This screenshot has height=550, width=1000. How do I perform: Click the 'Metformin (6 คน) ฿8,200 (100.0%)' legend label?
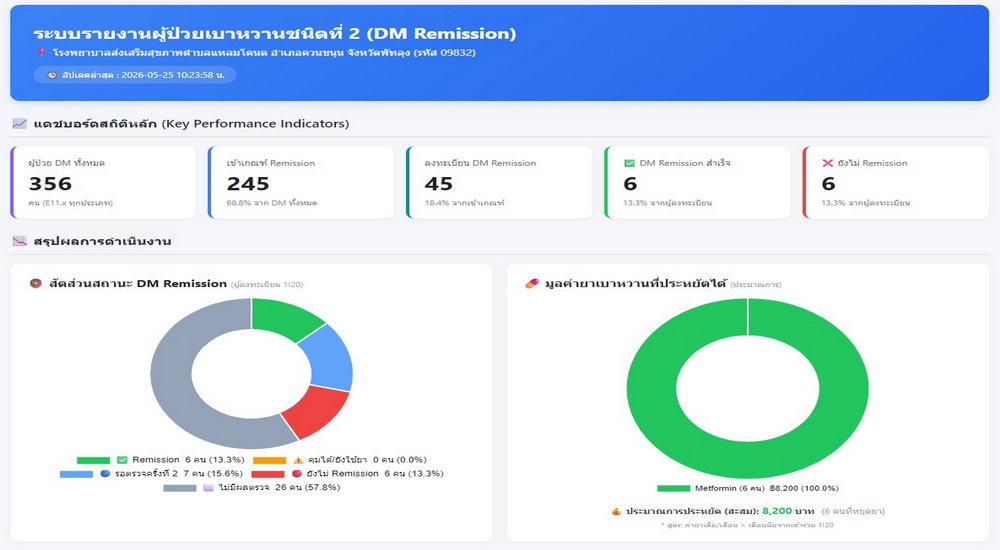point(767,488)
